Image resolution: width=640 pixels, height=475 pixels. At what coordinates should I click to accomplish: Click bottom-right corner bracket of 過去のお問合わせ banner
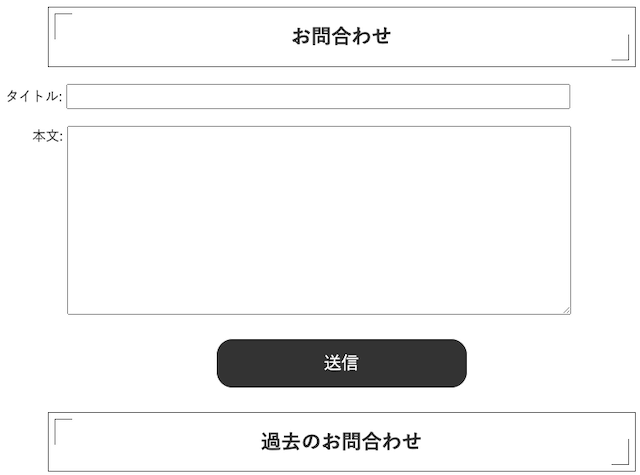point(620,452)
